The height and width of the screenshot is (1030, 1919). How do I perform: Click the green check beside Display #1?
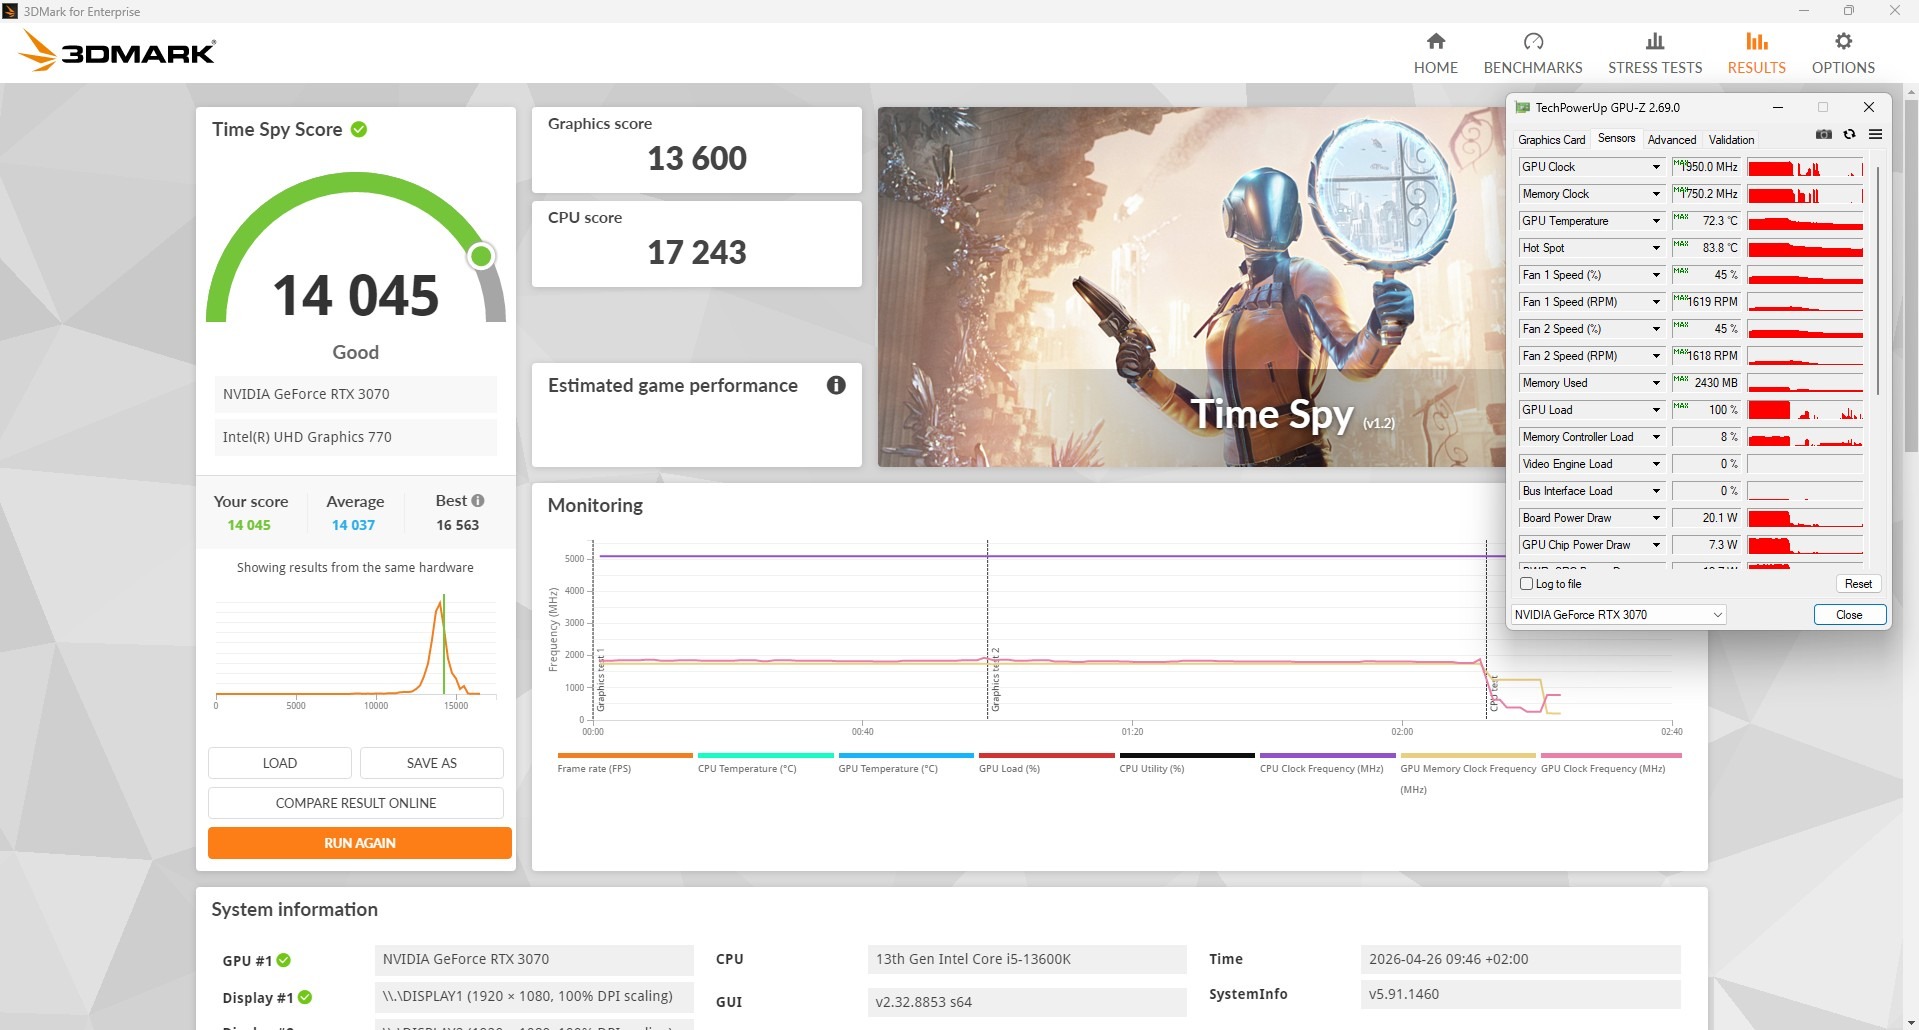[305, 997]
